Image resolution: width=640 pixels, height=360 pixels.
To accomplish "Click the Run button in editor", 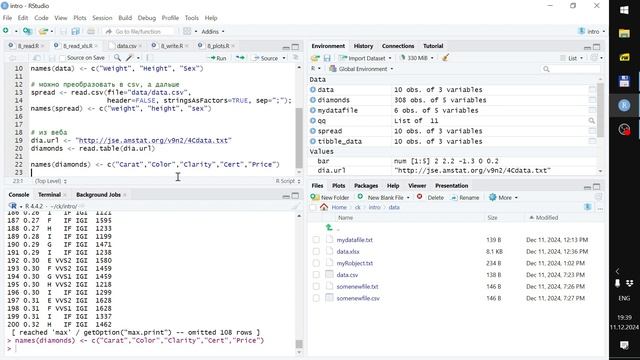I will (x=218, y=58).
